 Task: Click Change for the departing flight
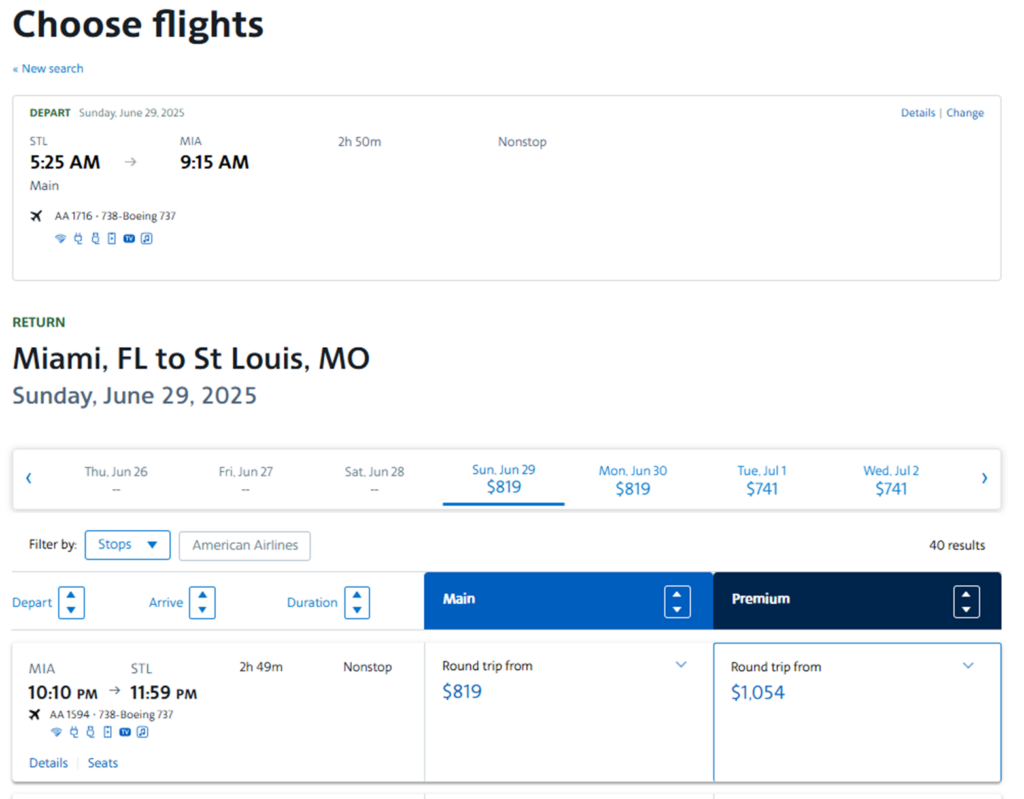point(965,113)
